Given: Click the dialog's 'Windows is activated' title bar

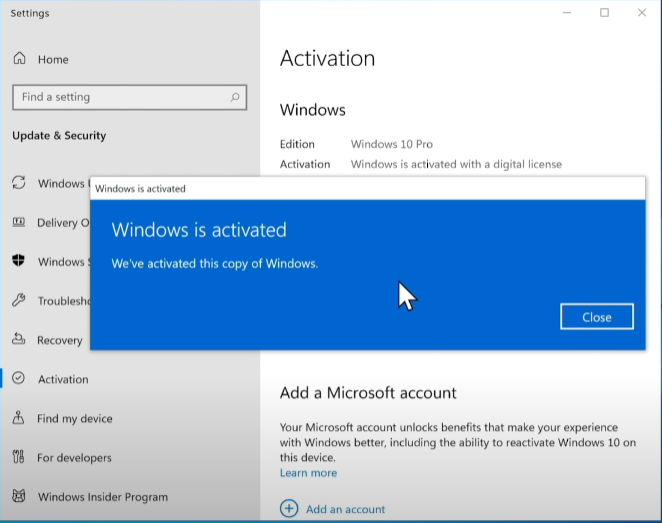Looking at the screenshot, I should 368,188.
